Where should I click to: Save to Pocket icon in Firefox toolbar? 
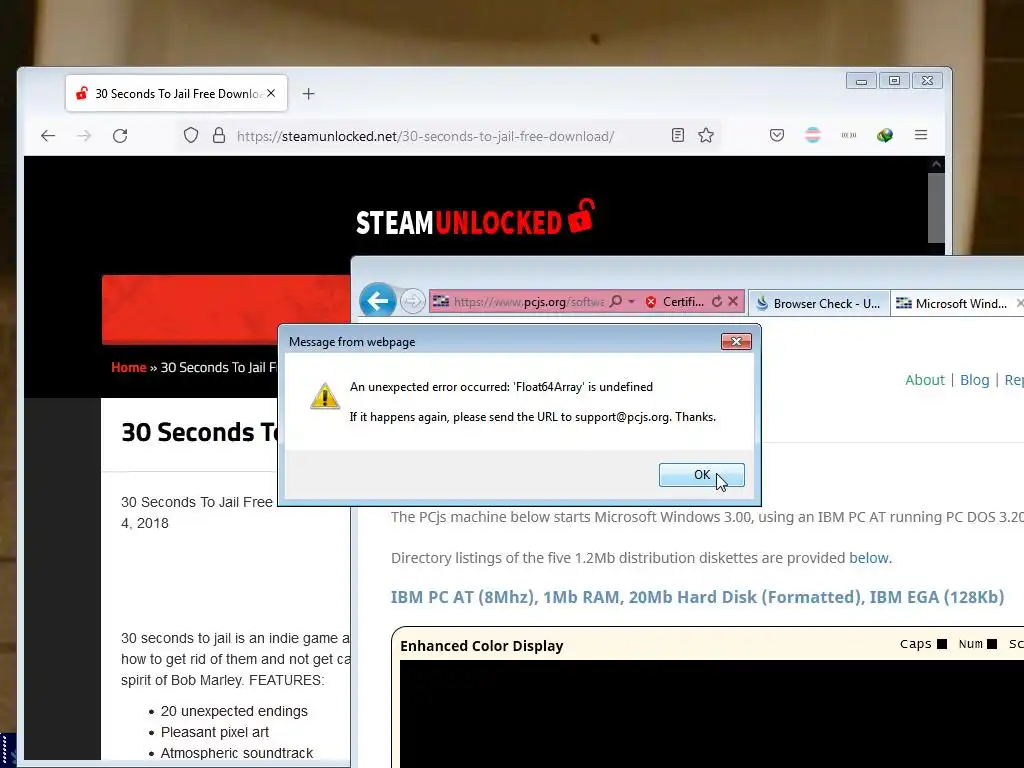click(x=776, y=135)
